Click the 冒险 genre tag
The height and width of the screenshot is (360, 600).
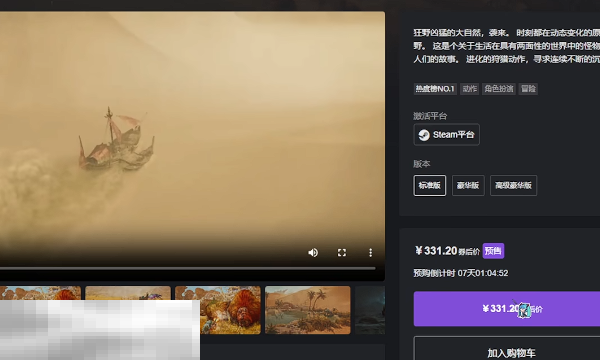[528, 89]
